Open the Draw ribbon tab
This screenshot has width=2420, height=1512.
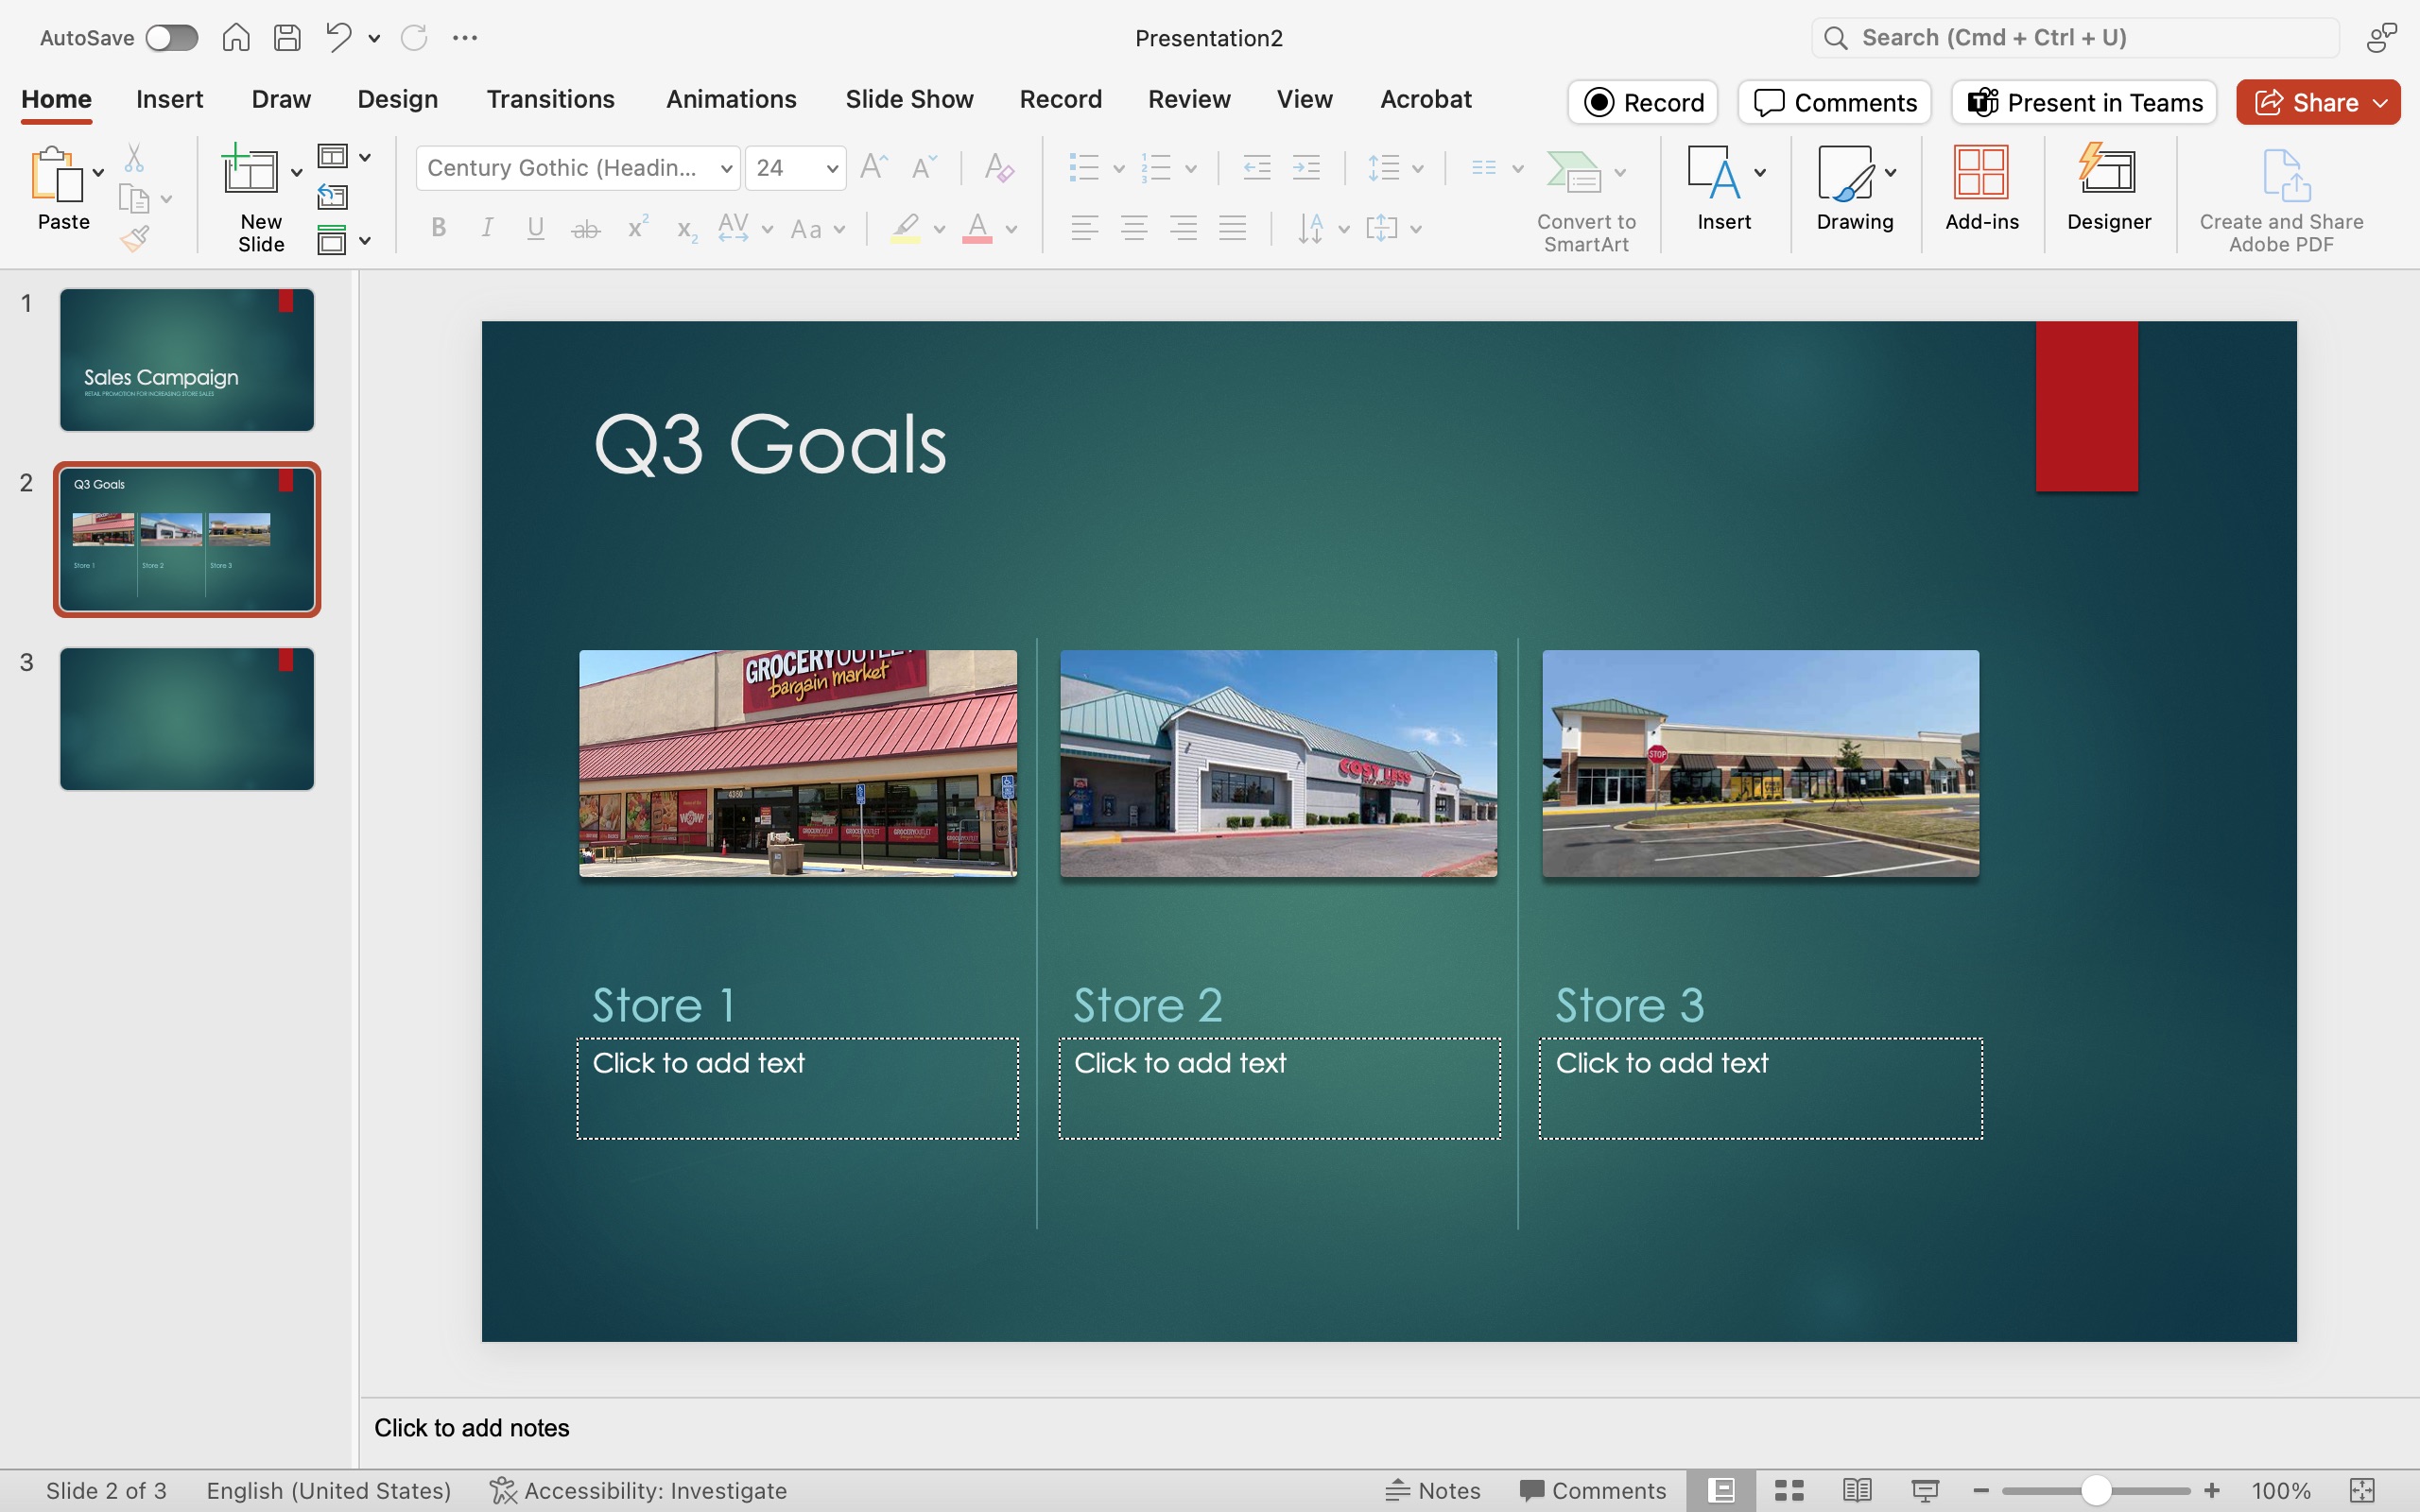point(281,99)
